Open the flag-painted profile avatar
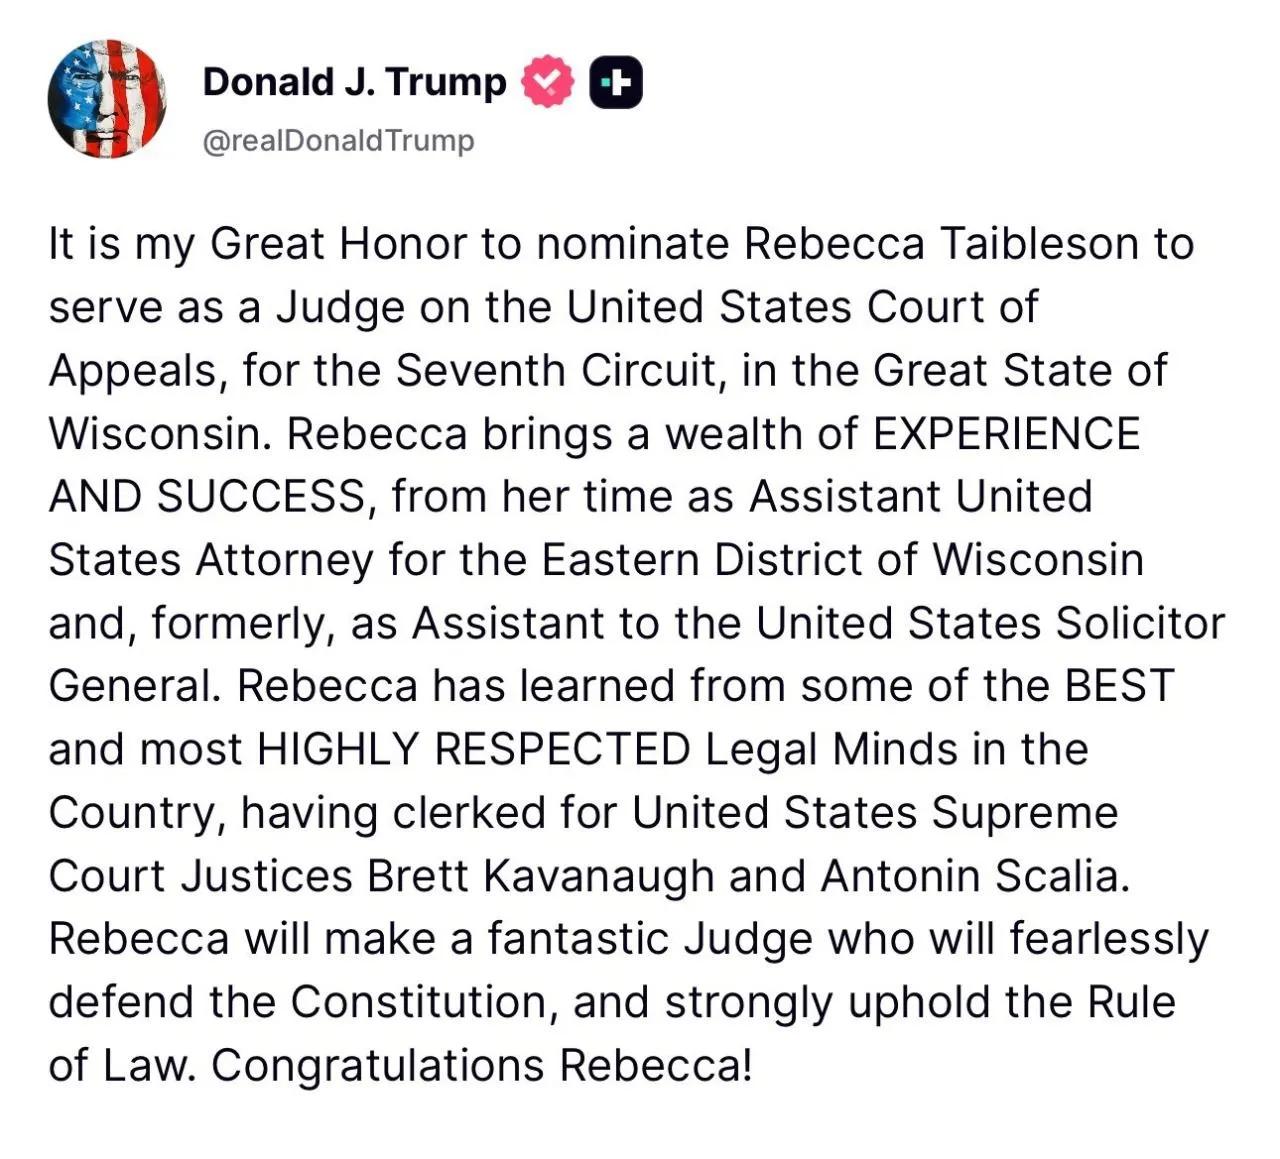The height and width of the screenshot is (1159, 1280). pos(107,99)
